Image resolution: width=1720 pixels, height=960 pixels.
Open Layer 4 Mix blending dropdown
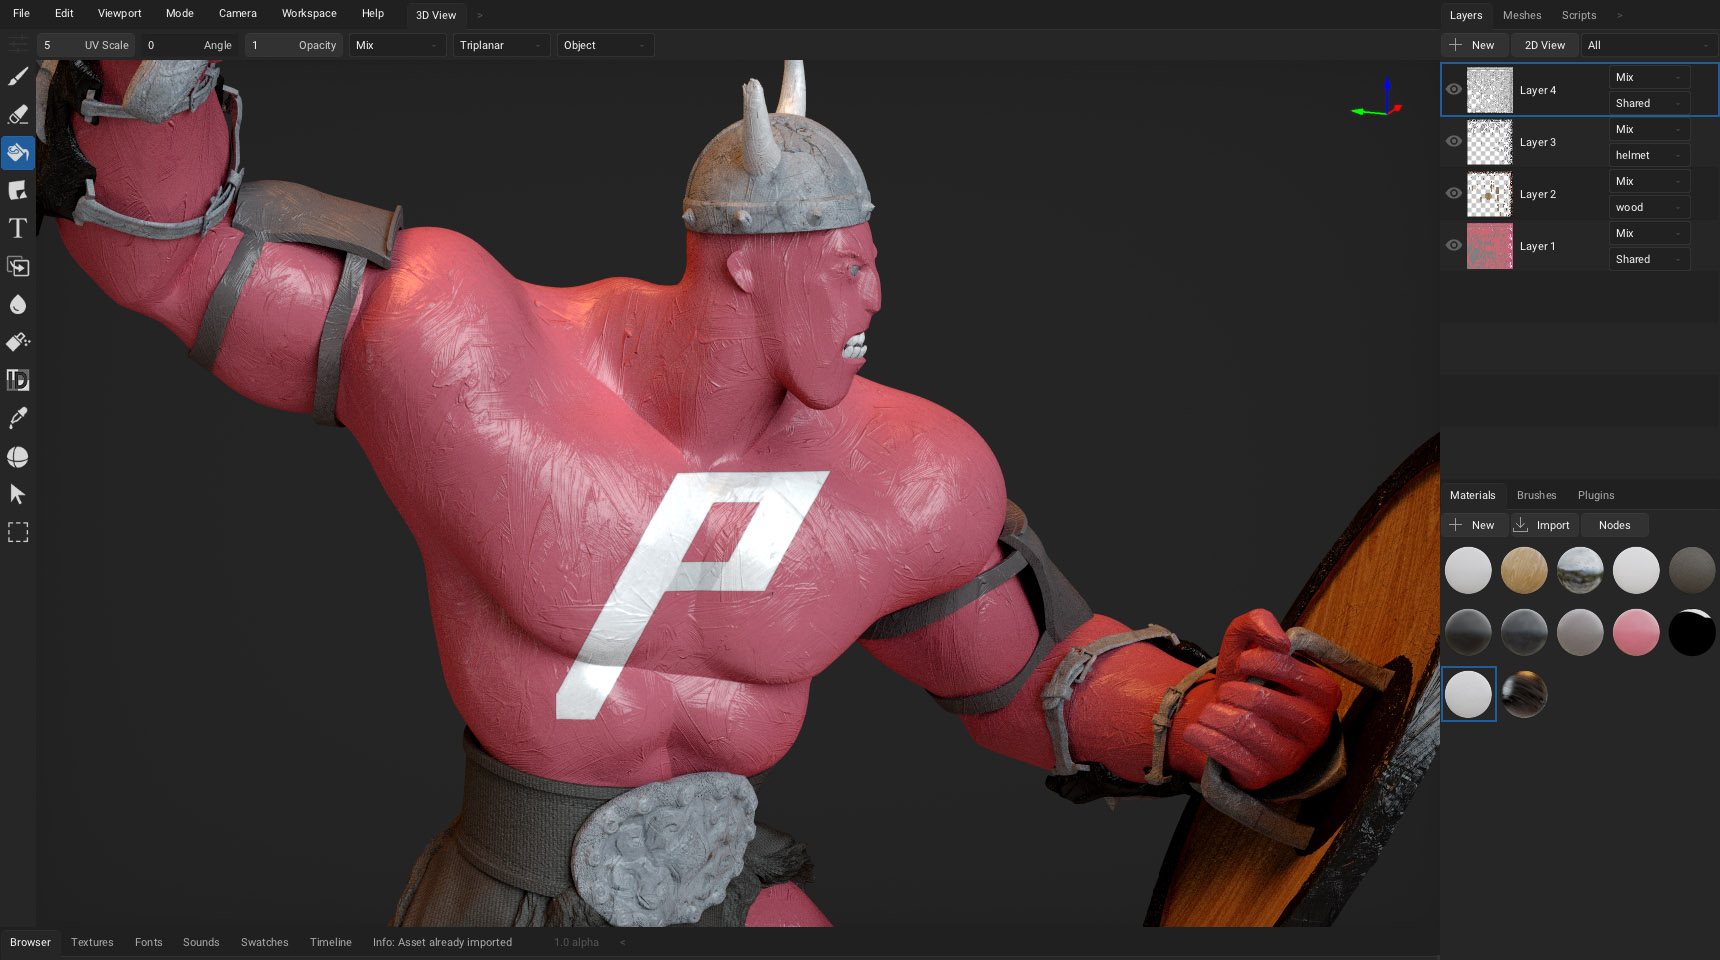tap(1649, 77)
